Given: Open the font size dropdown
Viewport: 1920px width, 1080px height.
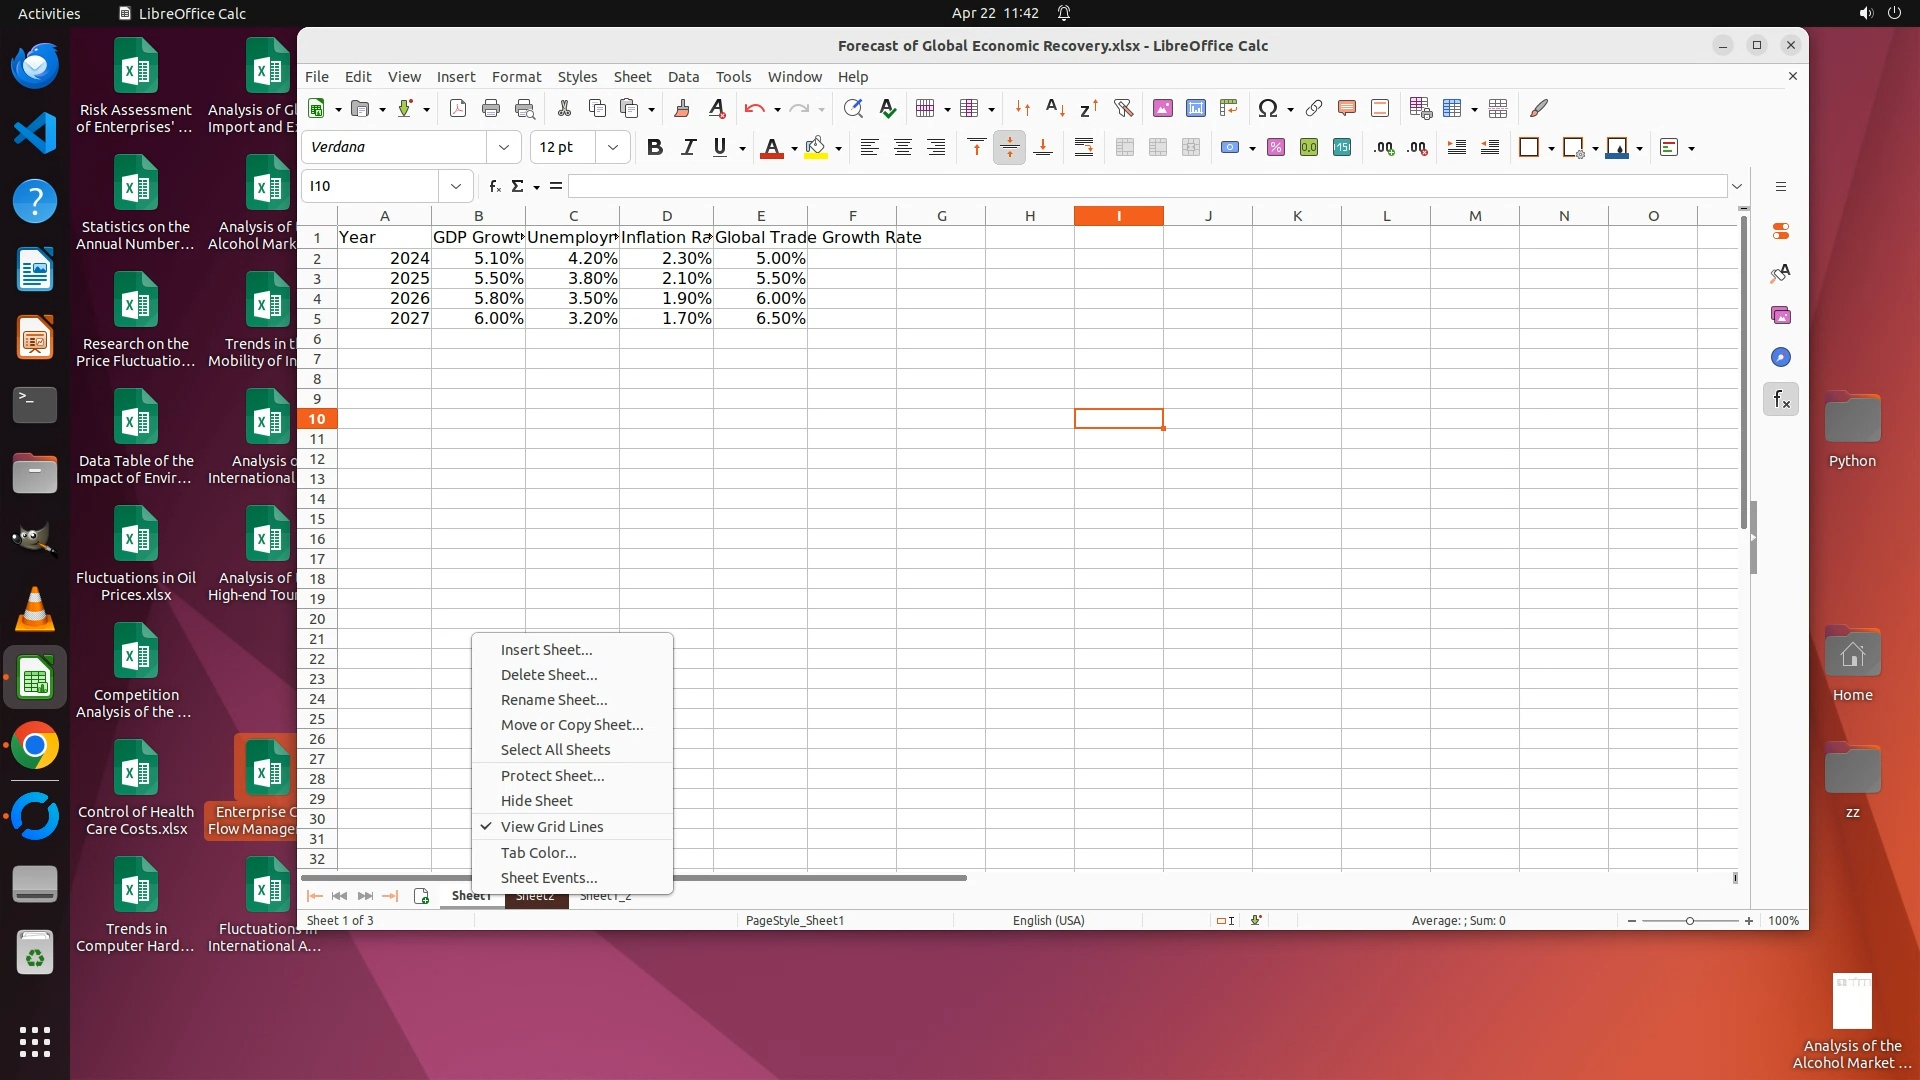Looking at the screenshot, I should (x=613, y=147).
